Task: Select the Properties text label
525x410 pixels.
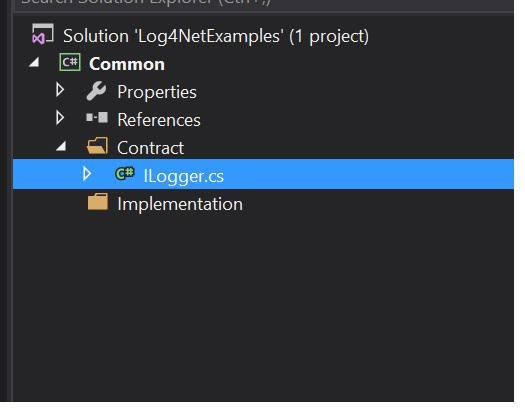Action: click(x=157, y=92)
